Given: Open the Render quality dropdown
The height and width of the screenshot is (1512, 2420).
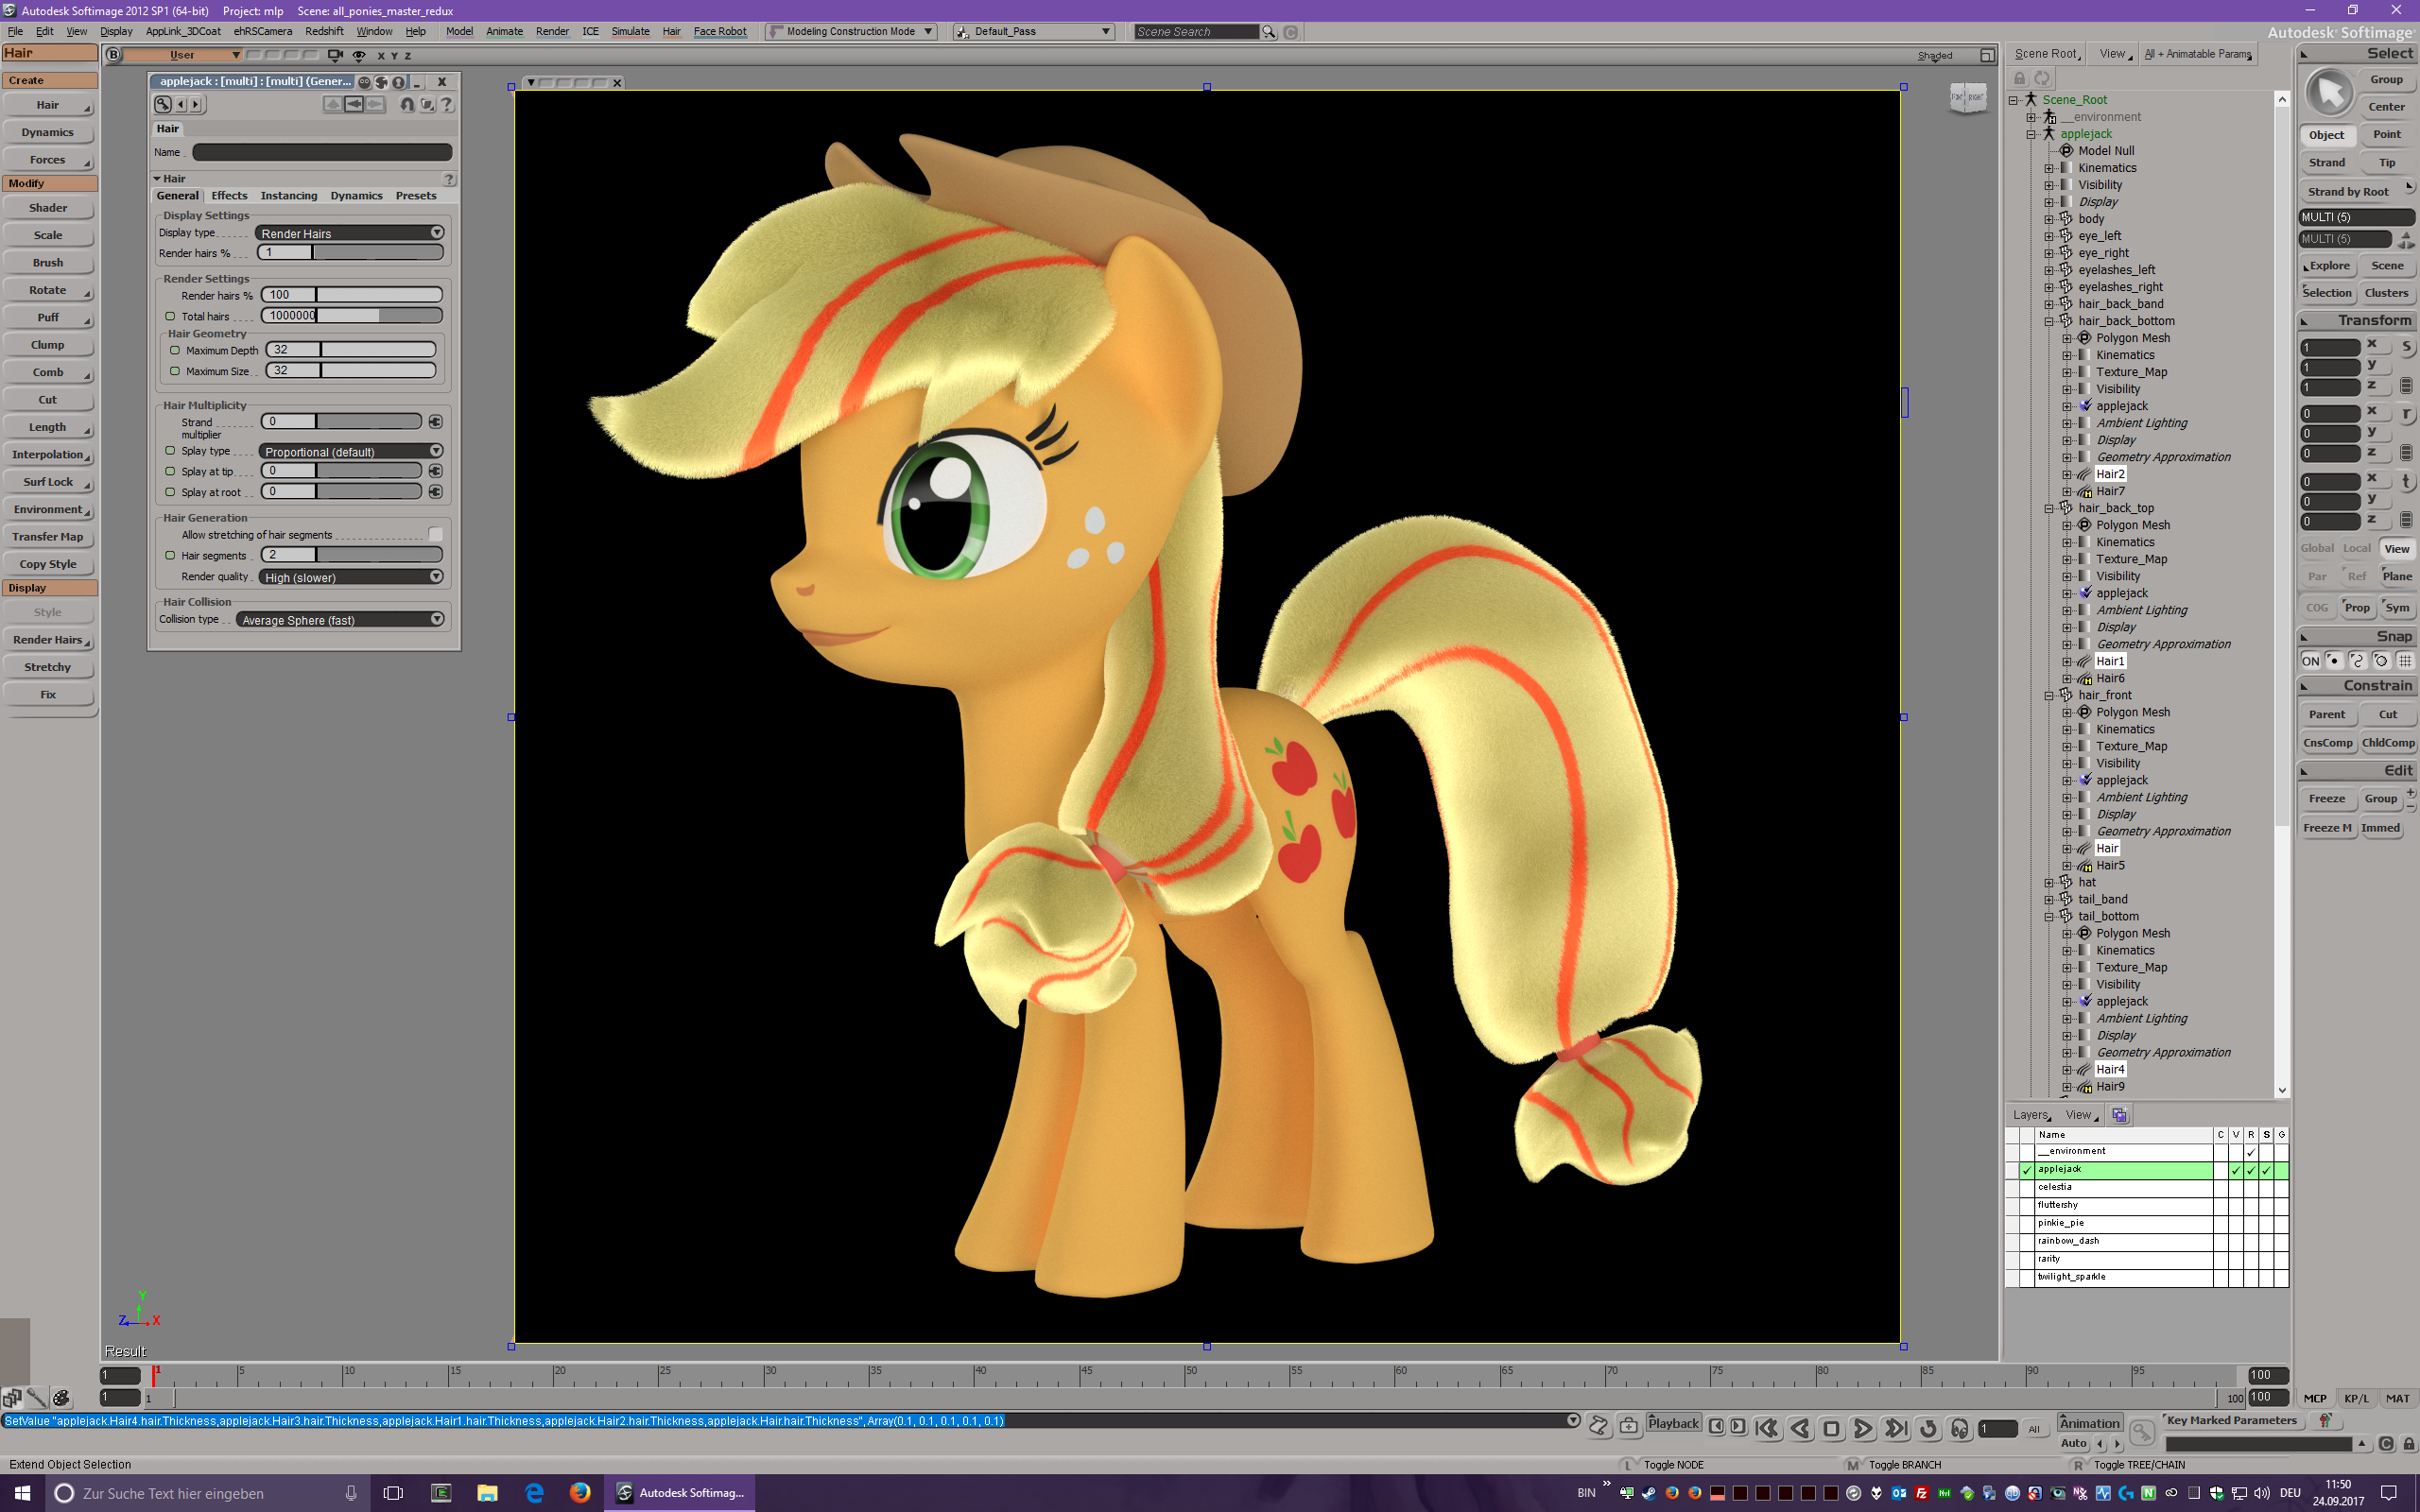Looking at the screenshot, I should pos(350,577).
